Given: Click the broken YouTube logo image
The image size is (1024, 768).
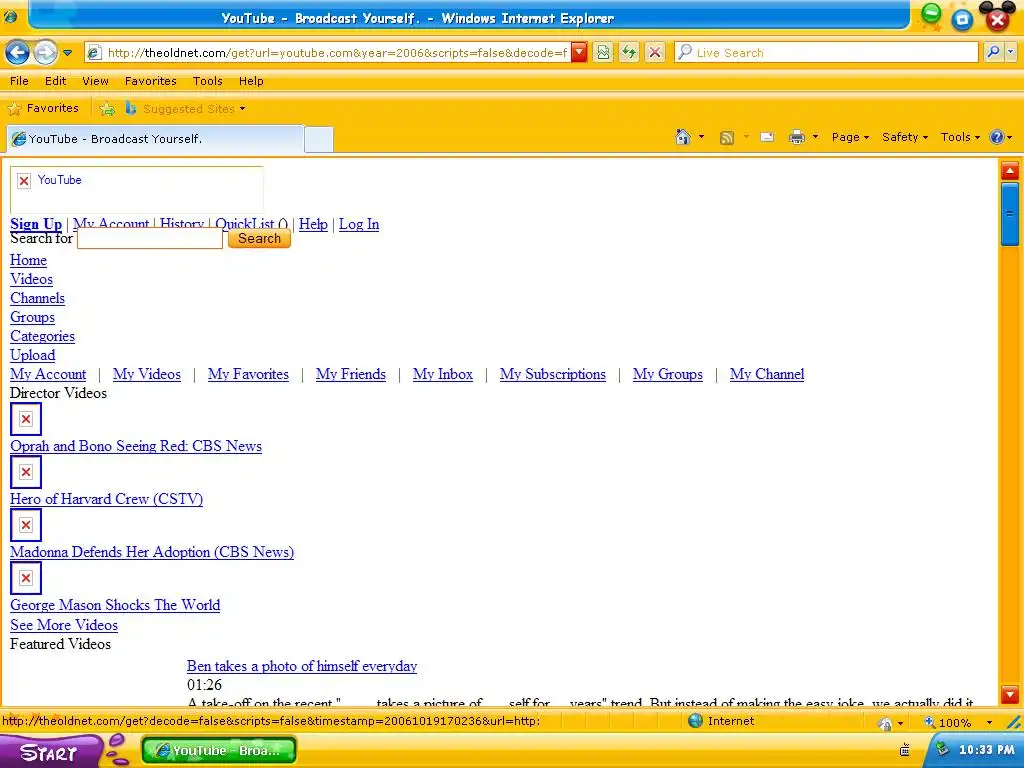Looking at the screenshot, I should pos(136,189).
